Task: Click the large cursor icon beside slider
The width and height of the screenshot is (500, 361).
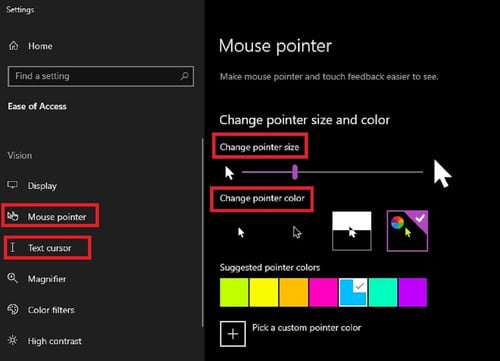Action: 442,174
